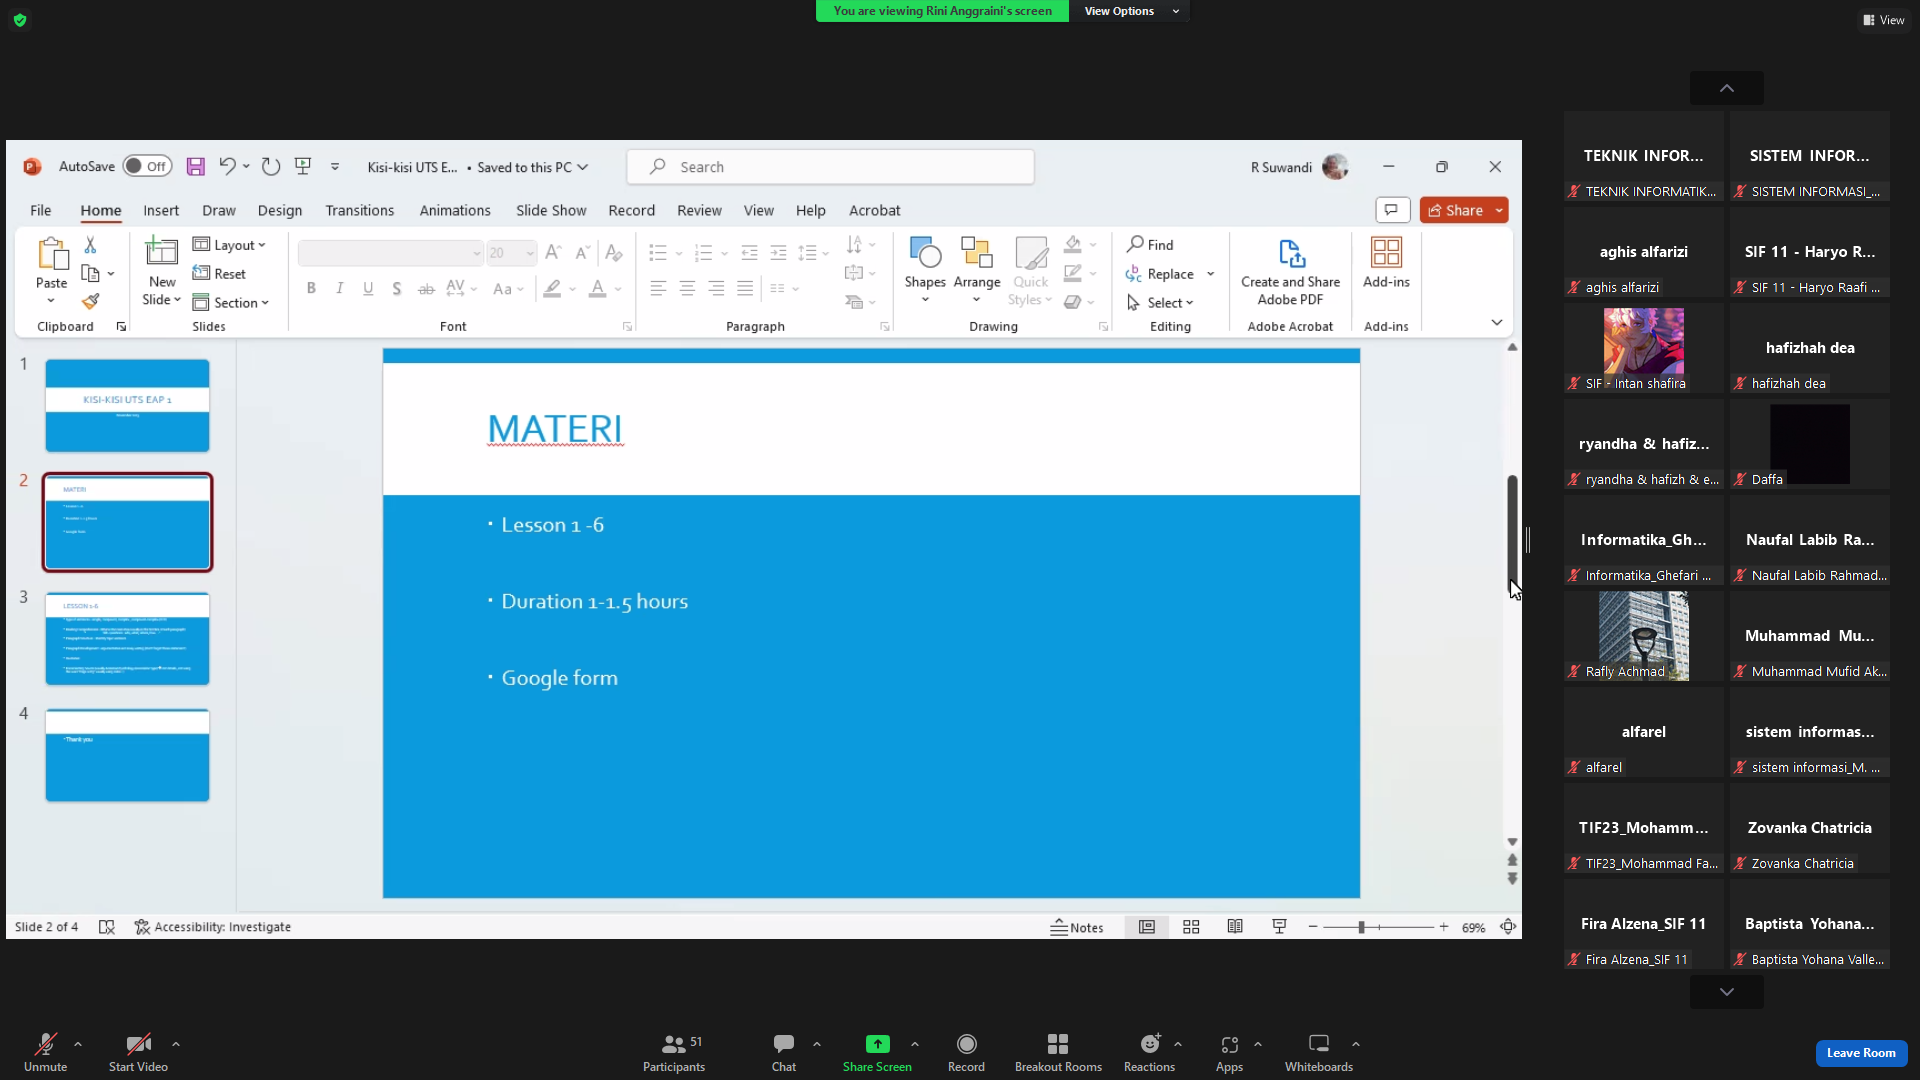Center-align the paragraph text
This screenshot has width=1920, height=1080.
[x=687, y=289]
